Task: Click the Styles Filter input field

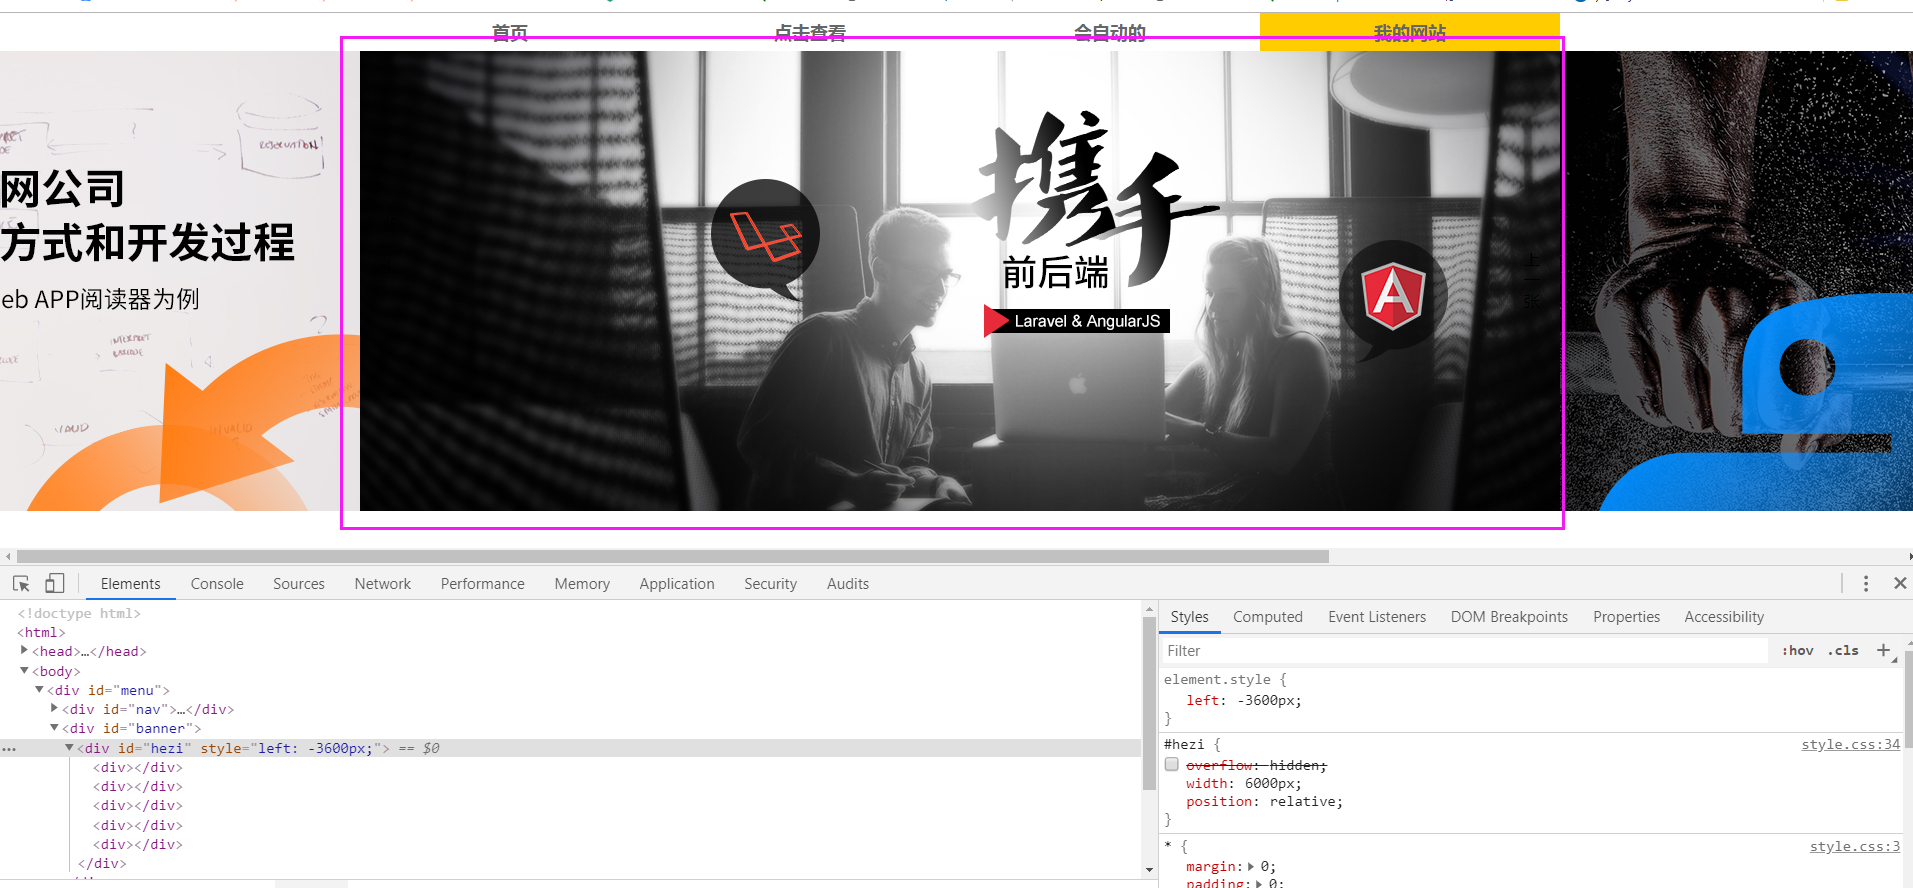Action: click(1464, 651)
